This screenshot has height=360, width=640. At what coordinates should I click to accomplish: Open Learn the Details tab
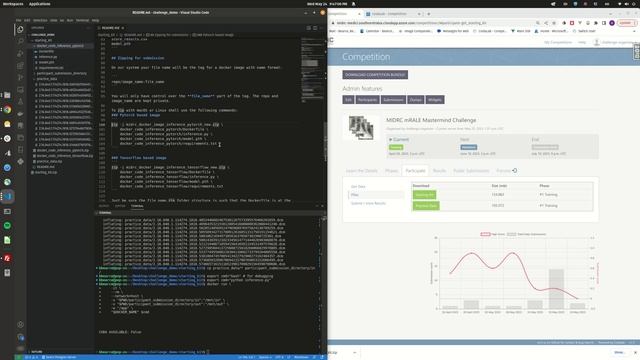point(362,171)
